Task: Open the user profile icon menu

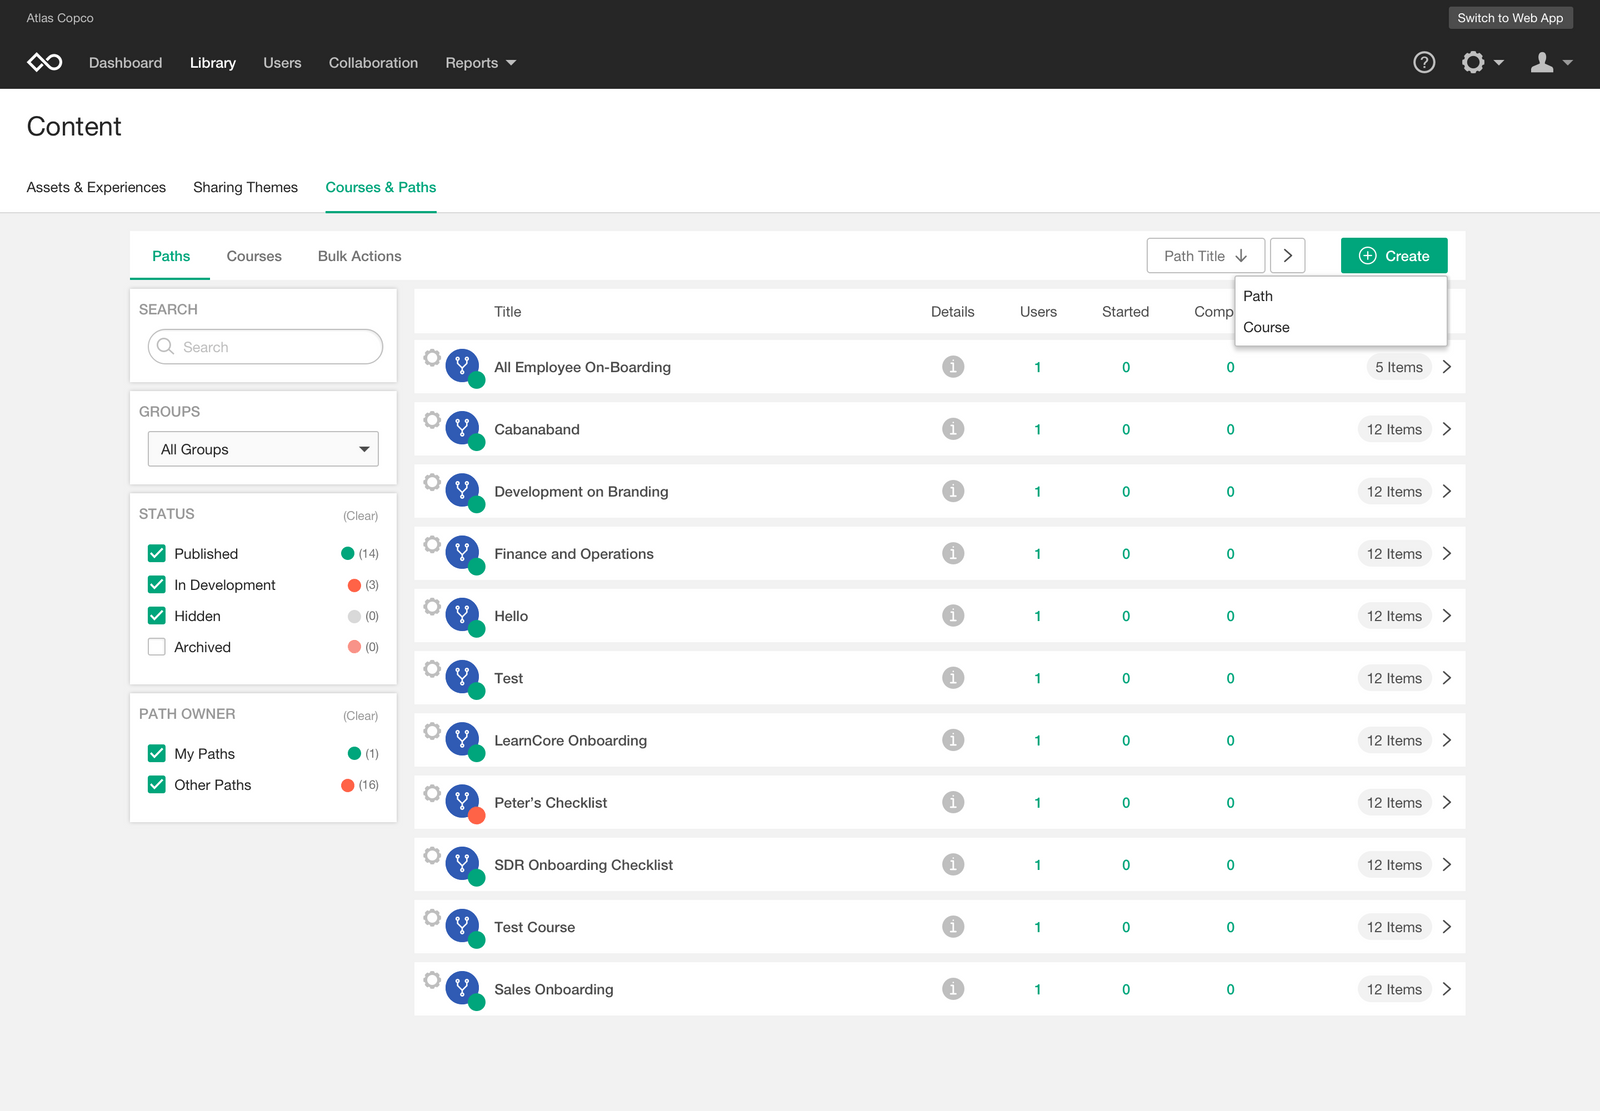Action: 1550,62
